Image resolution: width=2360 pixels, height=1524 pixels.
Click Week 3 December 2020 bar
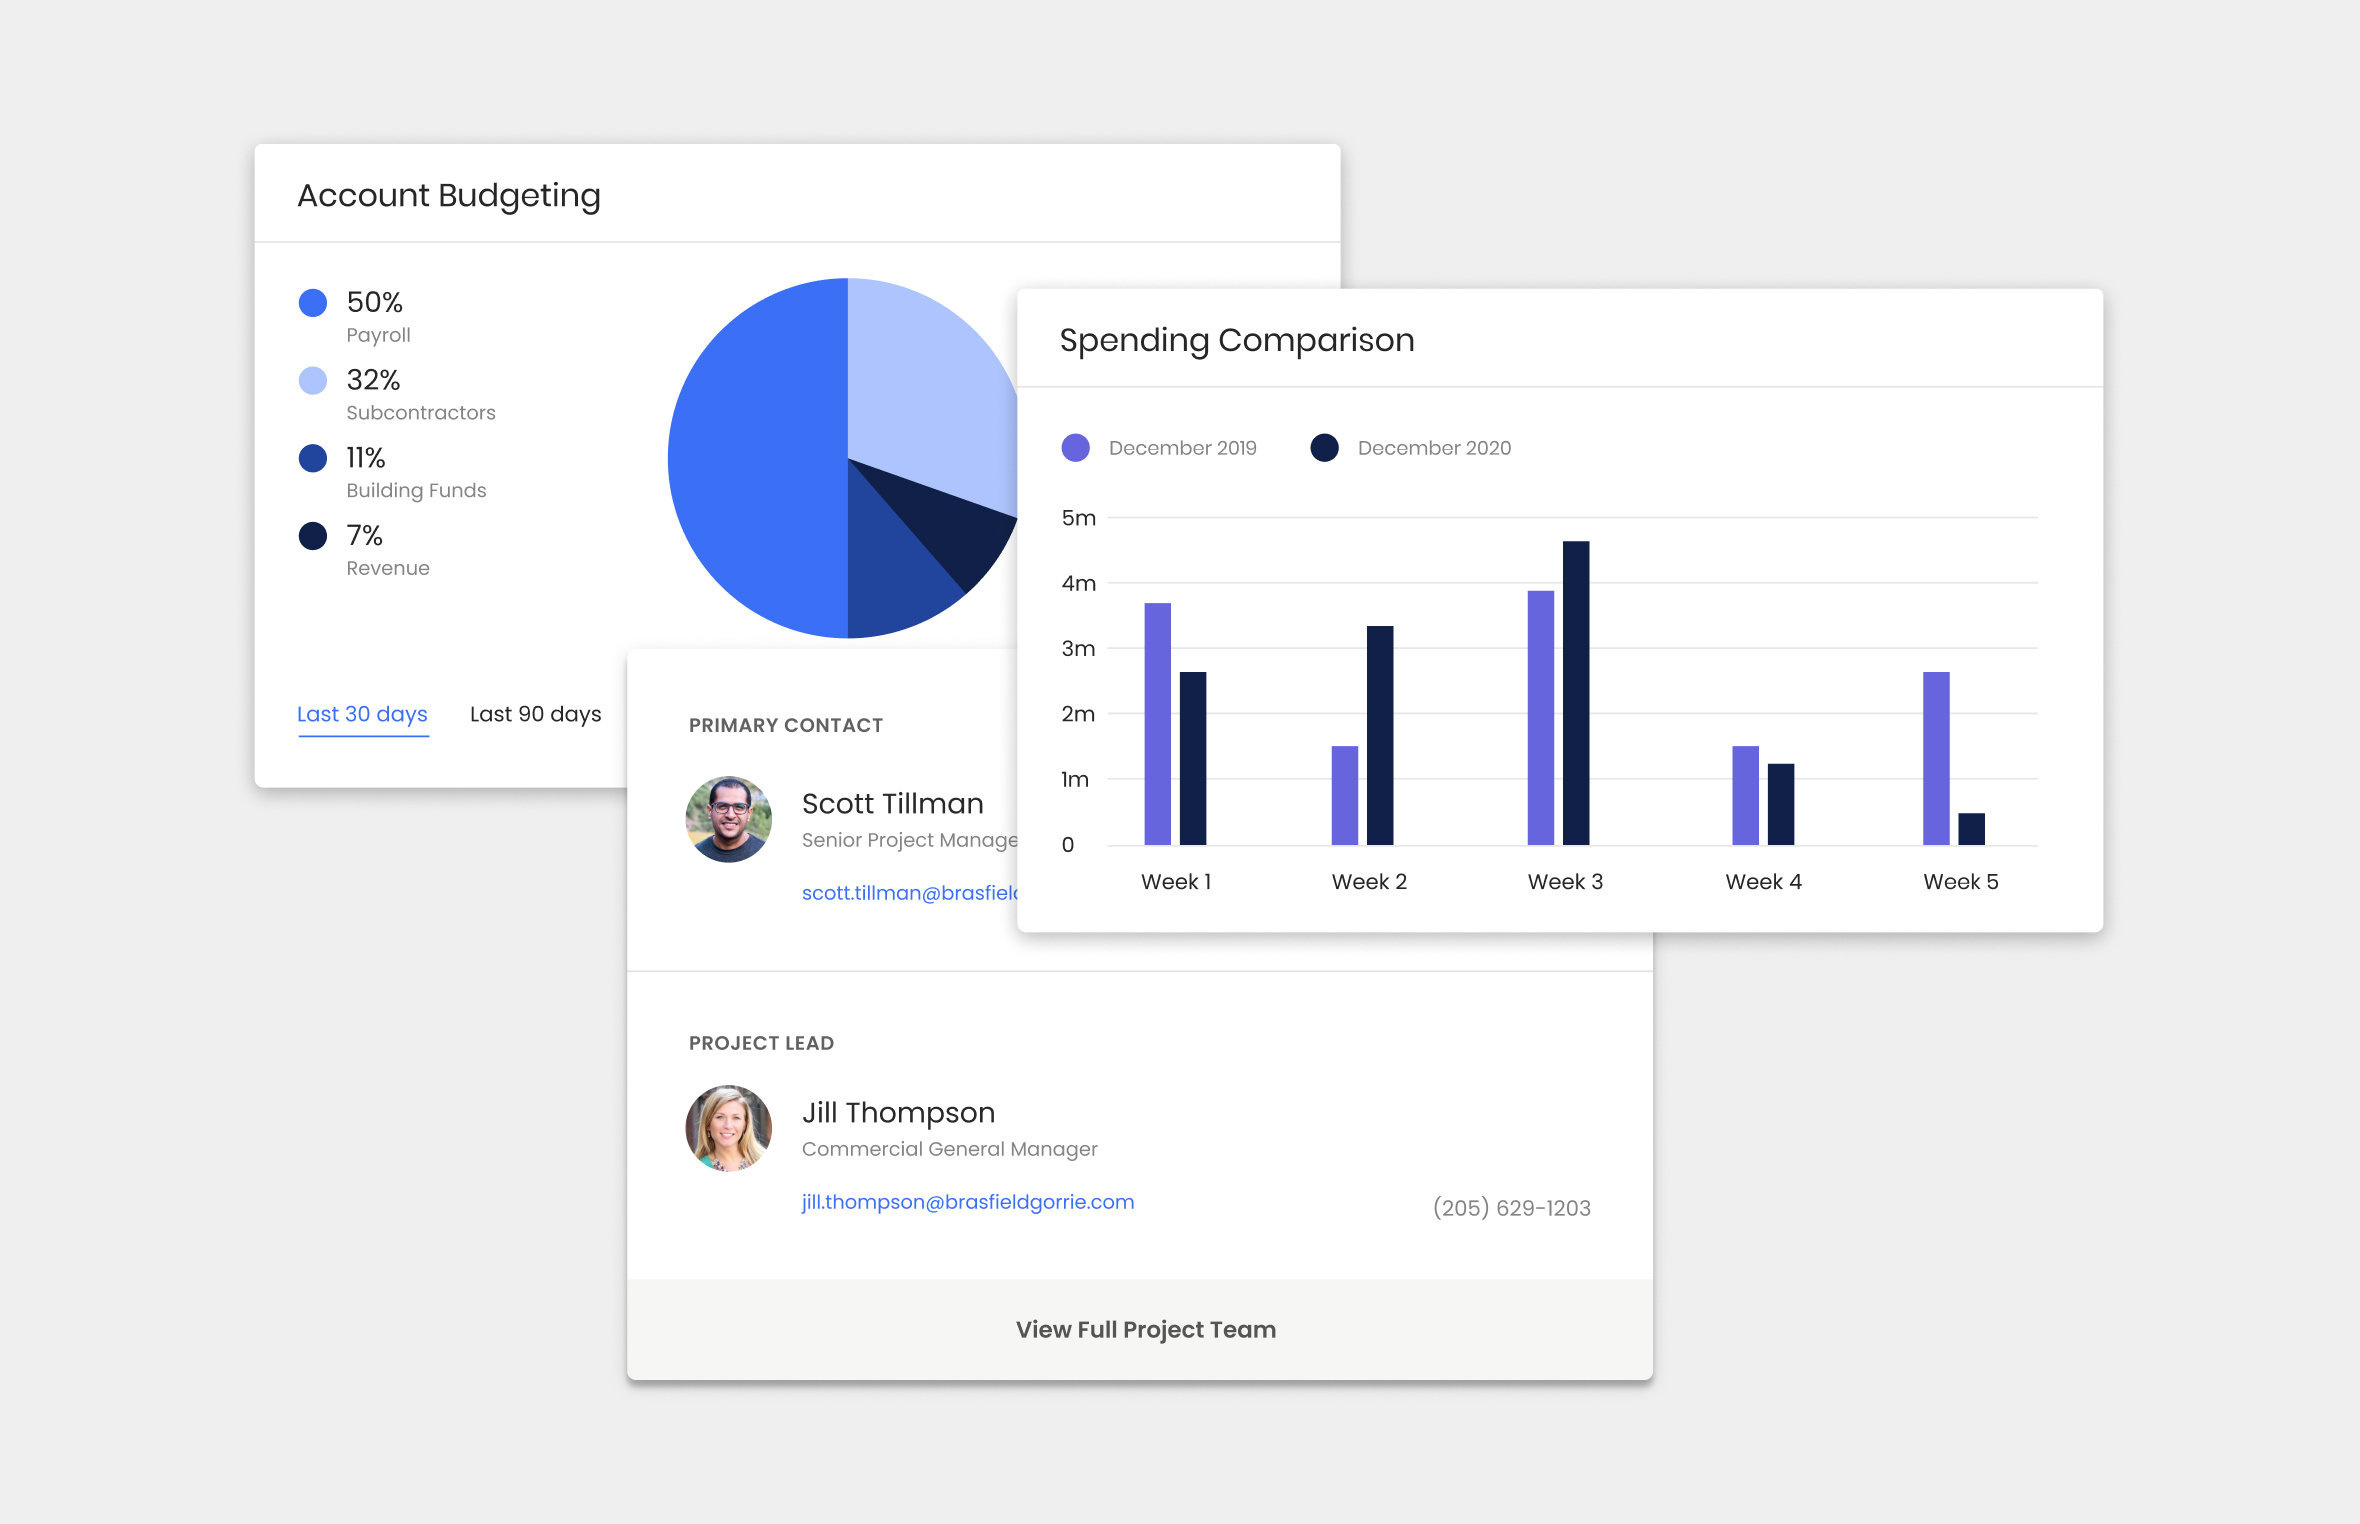[x=1575, y=692]
